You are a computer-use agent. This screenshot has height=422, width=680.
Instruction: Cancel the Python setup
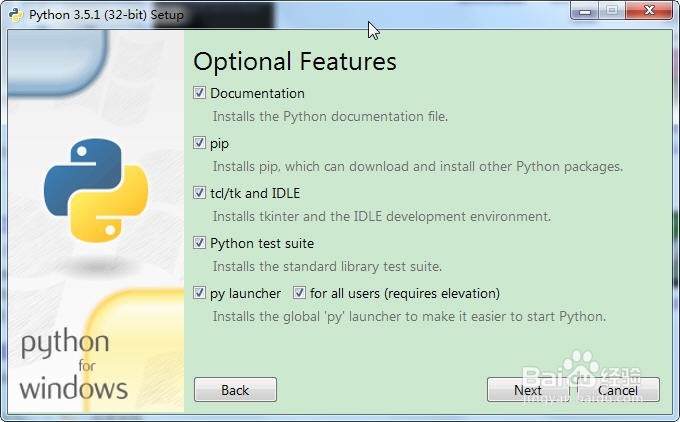point(618,389)
